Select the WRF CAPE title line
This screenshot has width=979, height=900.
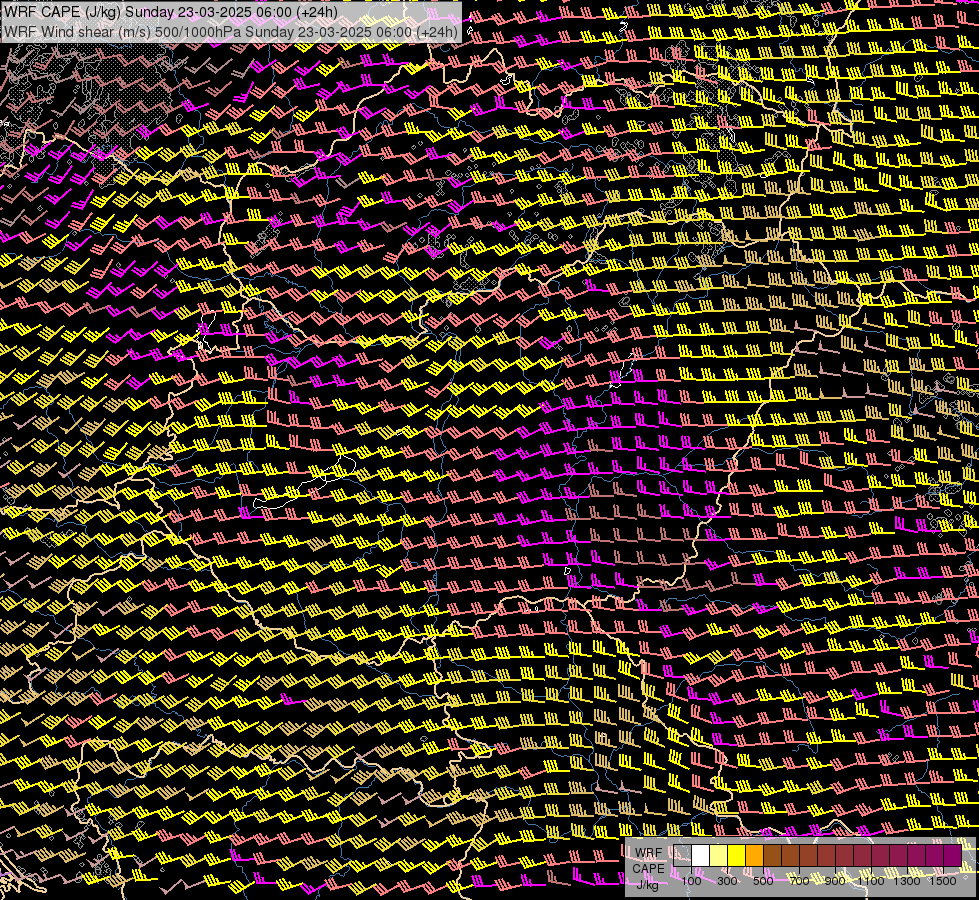[x=171, y=12]
